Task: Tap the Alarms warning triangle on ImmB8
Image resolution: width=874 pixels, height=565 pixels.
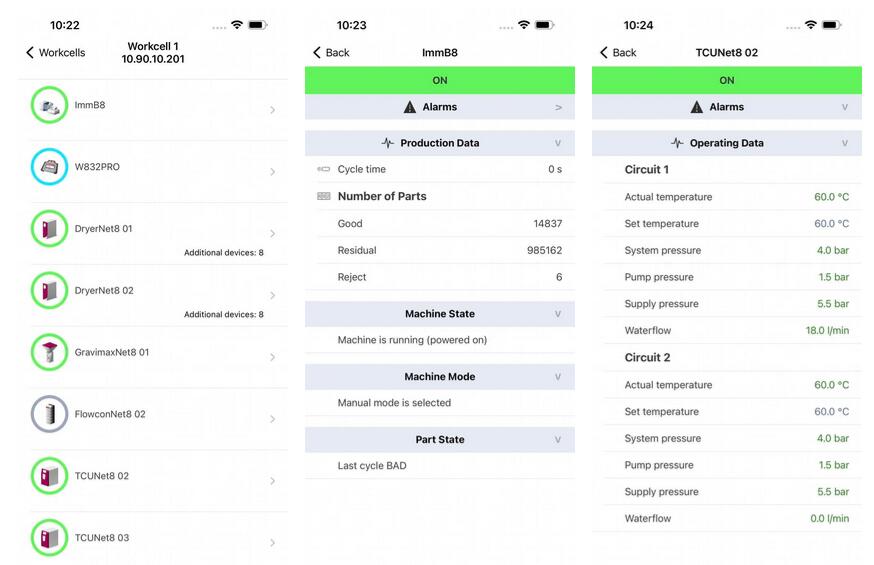Action: coord(410,107)
